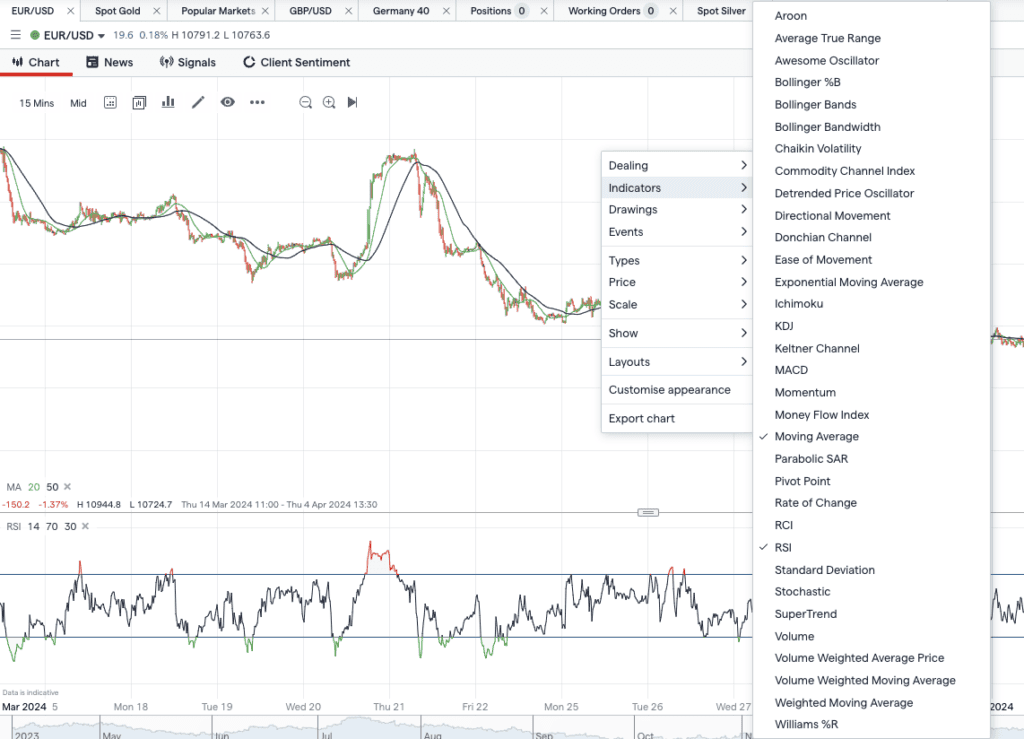The width and height of the screenshot is (1024, 739).
Task: Open the 15 Mins timeframe selector
Action: coord(37,103)
